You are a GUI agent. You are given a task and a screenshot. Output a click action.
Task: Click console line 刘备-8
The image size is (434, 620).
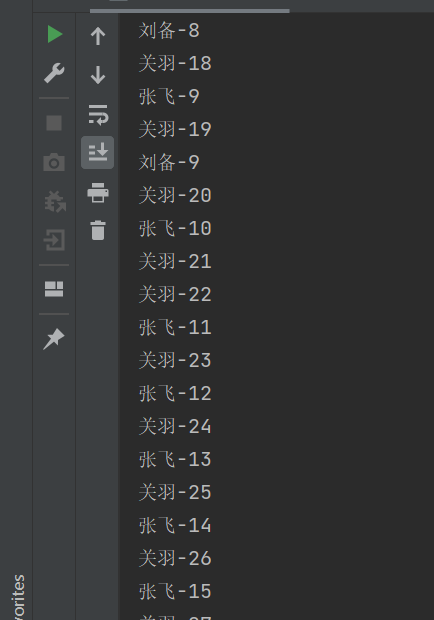click(169, 30)
